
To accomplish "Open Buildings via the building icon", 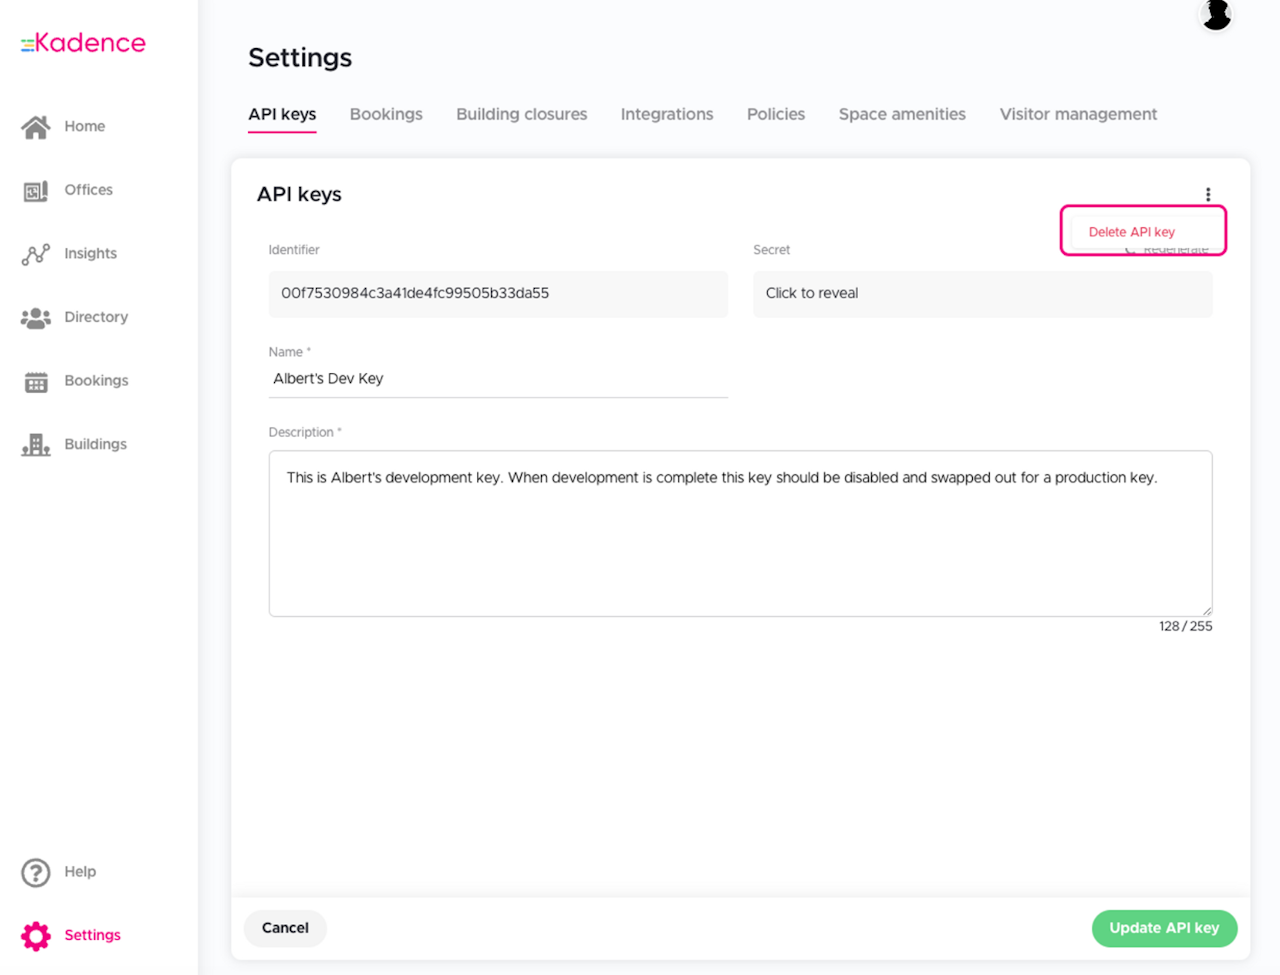I will (x=36, y=445).
